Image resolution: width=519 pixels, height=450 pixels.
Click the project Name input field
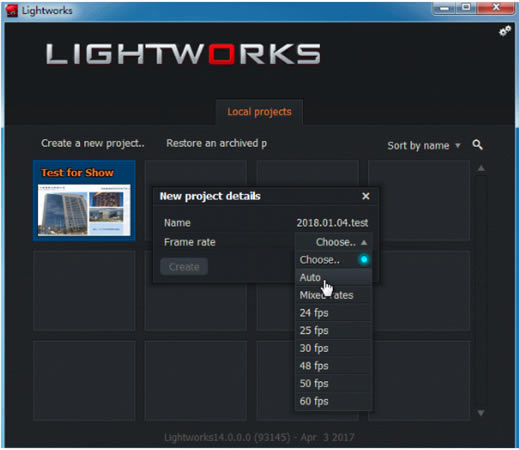(x=332, y=223)
